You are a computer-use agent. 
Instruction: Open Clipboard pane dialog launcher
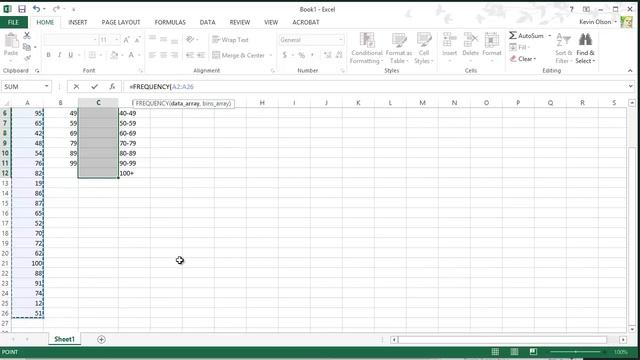37,71
